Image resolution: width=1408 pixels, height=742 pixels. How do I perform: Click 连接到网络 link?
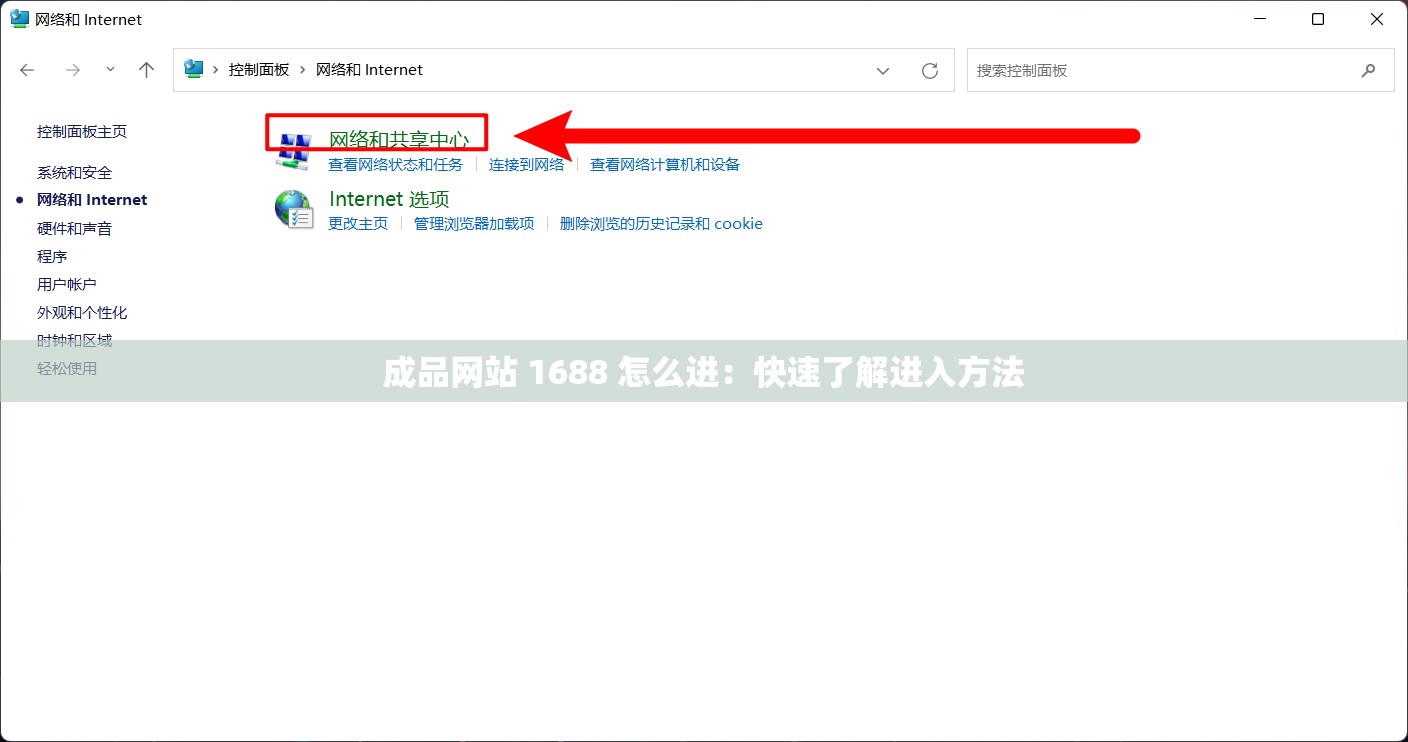pos(527,165)
